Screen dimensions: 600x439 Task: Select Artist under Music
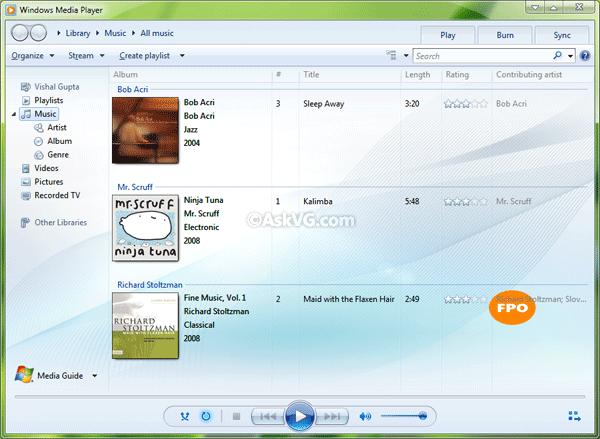click(50, 127)
